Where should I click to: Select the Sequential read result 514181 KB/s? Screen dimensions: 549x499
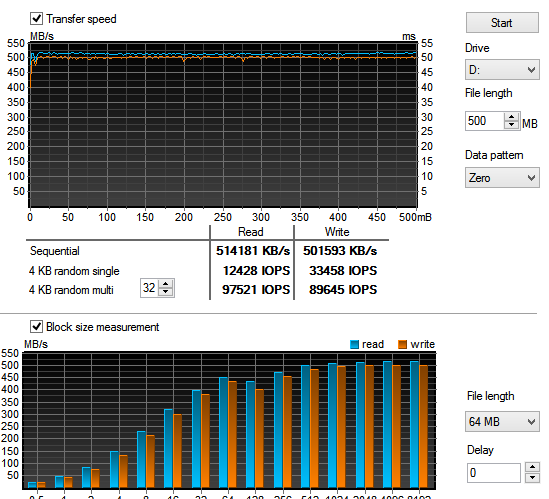253,251
